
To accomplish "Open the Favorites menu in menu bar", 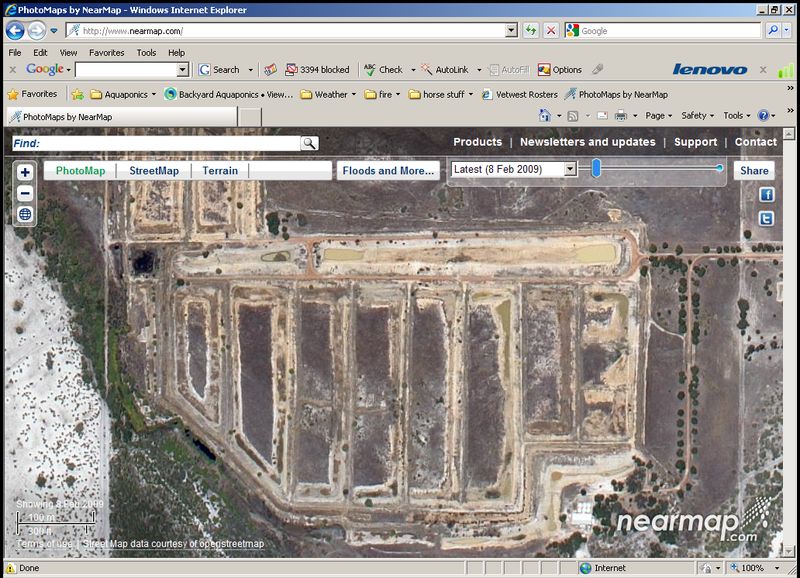I will coord(107,53).
